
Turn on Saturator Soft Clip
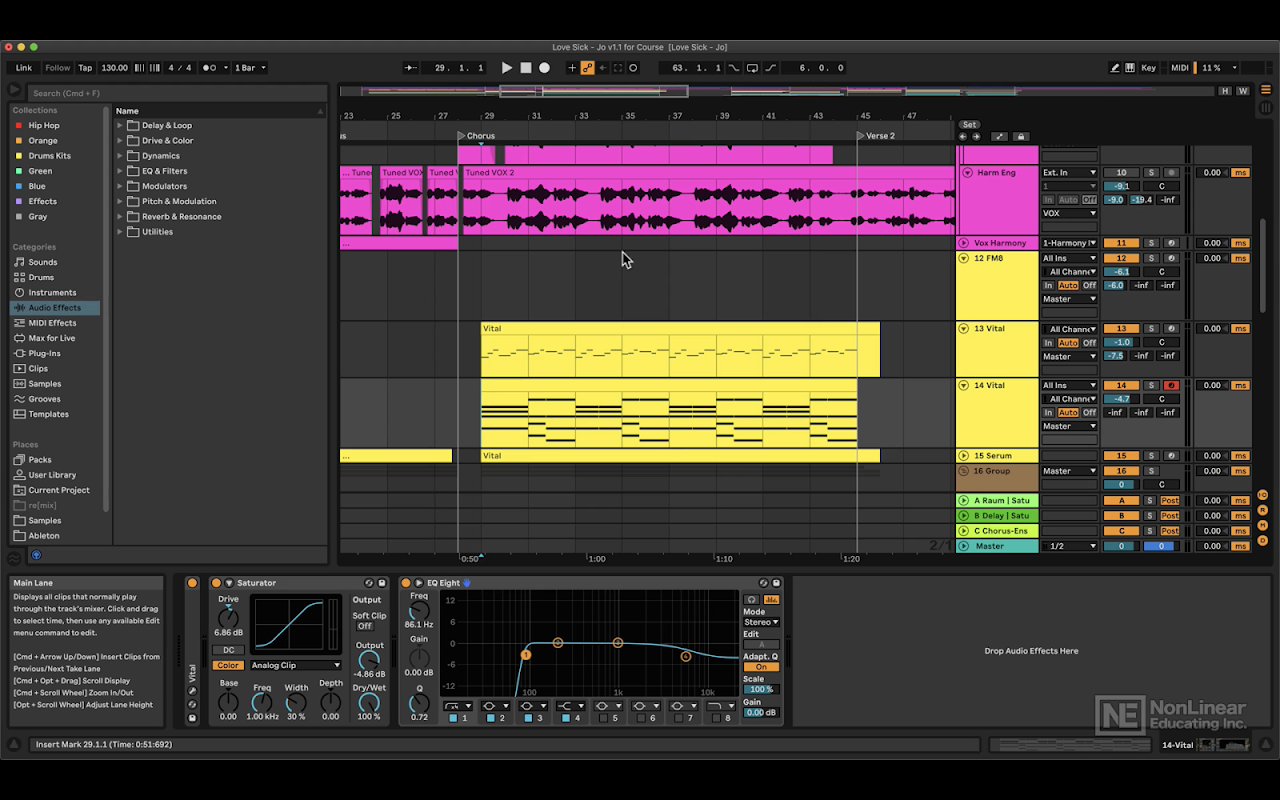pos(365,626)
